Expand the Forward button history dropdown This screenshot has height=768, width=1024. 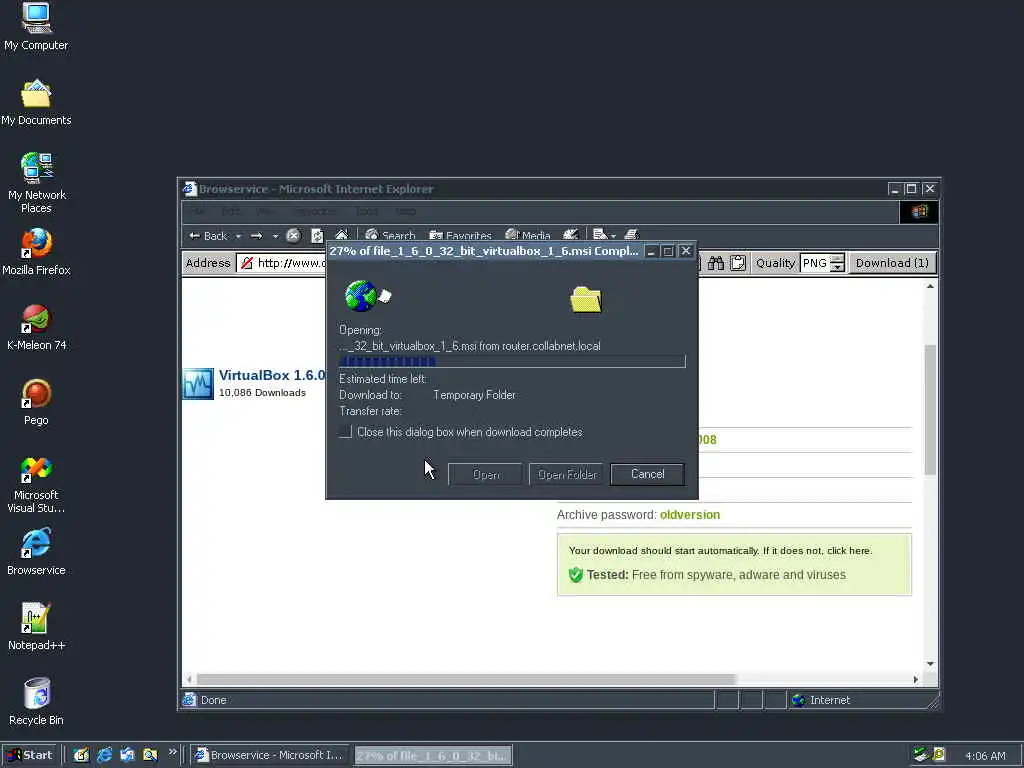click(275, 236)
